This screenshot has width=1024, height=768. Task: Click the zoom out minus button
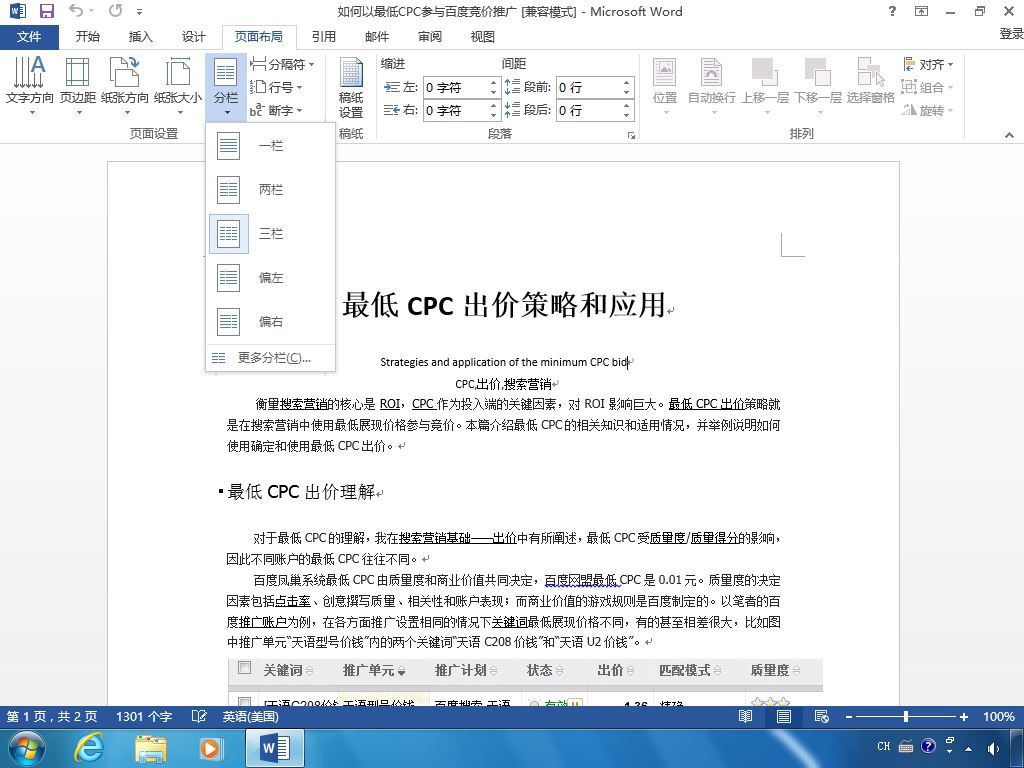(848, 716)
